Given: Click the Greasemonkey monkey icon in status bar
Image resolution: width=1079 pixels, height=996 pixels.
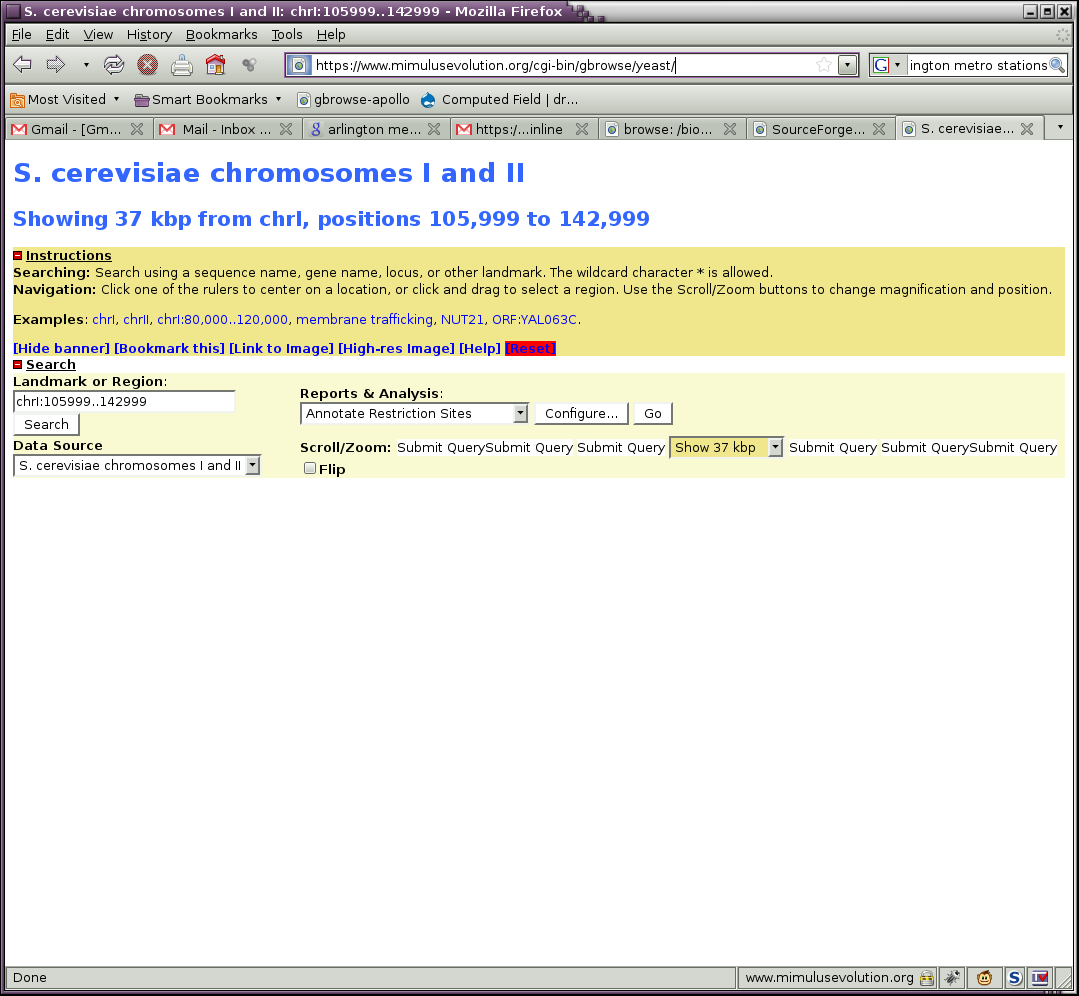Looking at the screenshot, I should point(985,978).
